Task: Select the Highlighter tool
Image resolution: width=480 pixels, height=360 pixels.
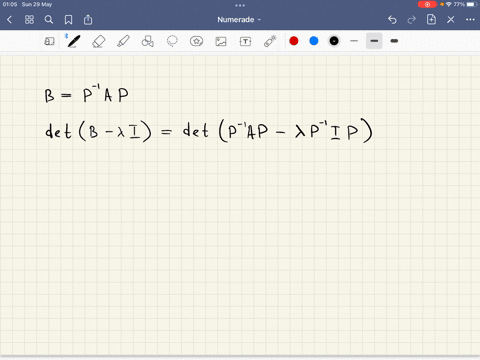Action: (x=123, y=41)
